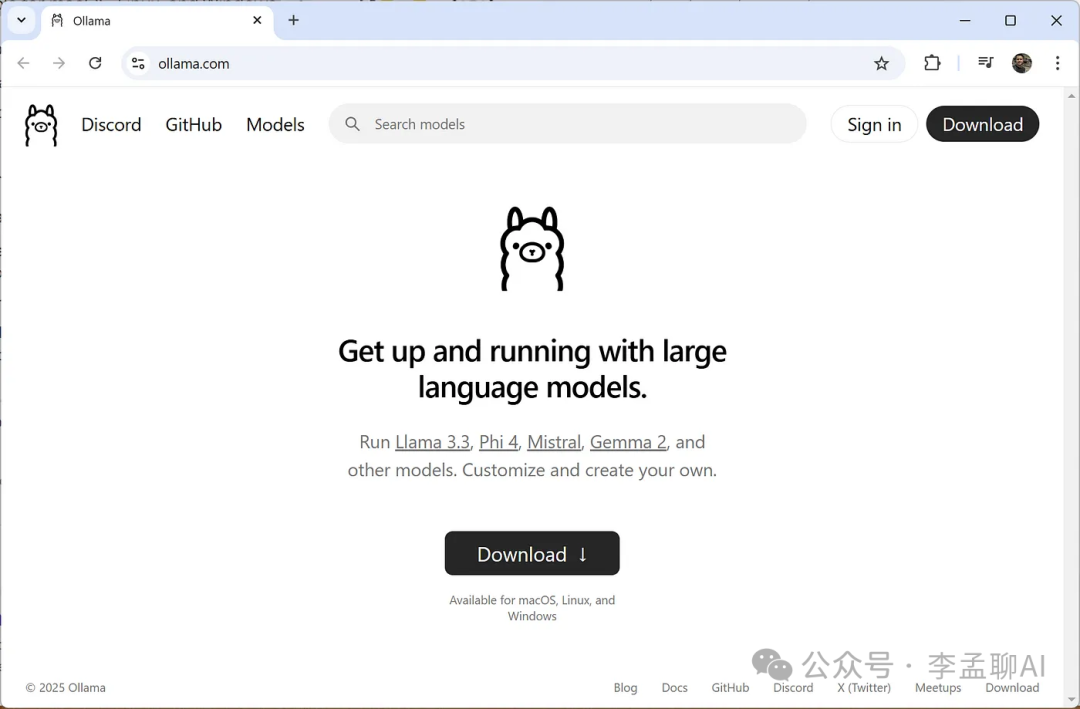This screenshot has height=709, width=1080.
Task: Maximize the Chrome window
Action: click(x=1010, y=21)
